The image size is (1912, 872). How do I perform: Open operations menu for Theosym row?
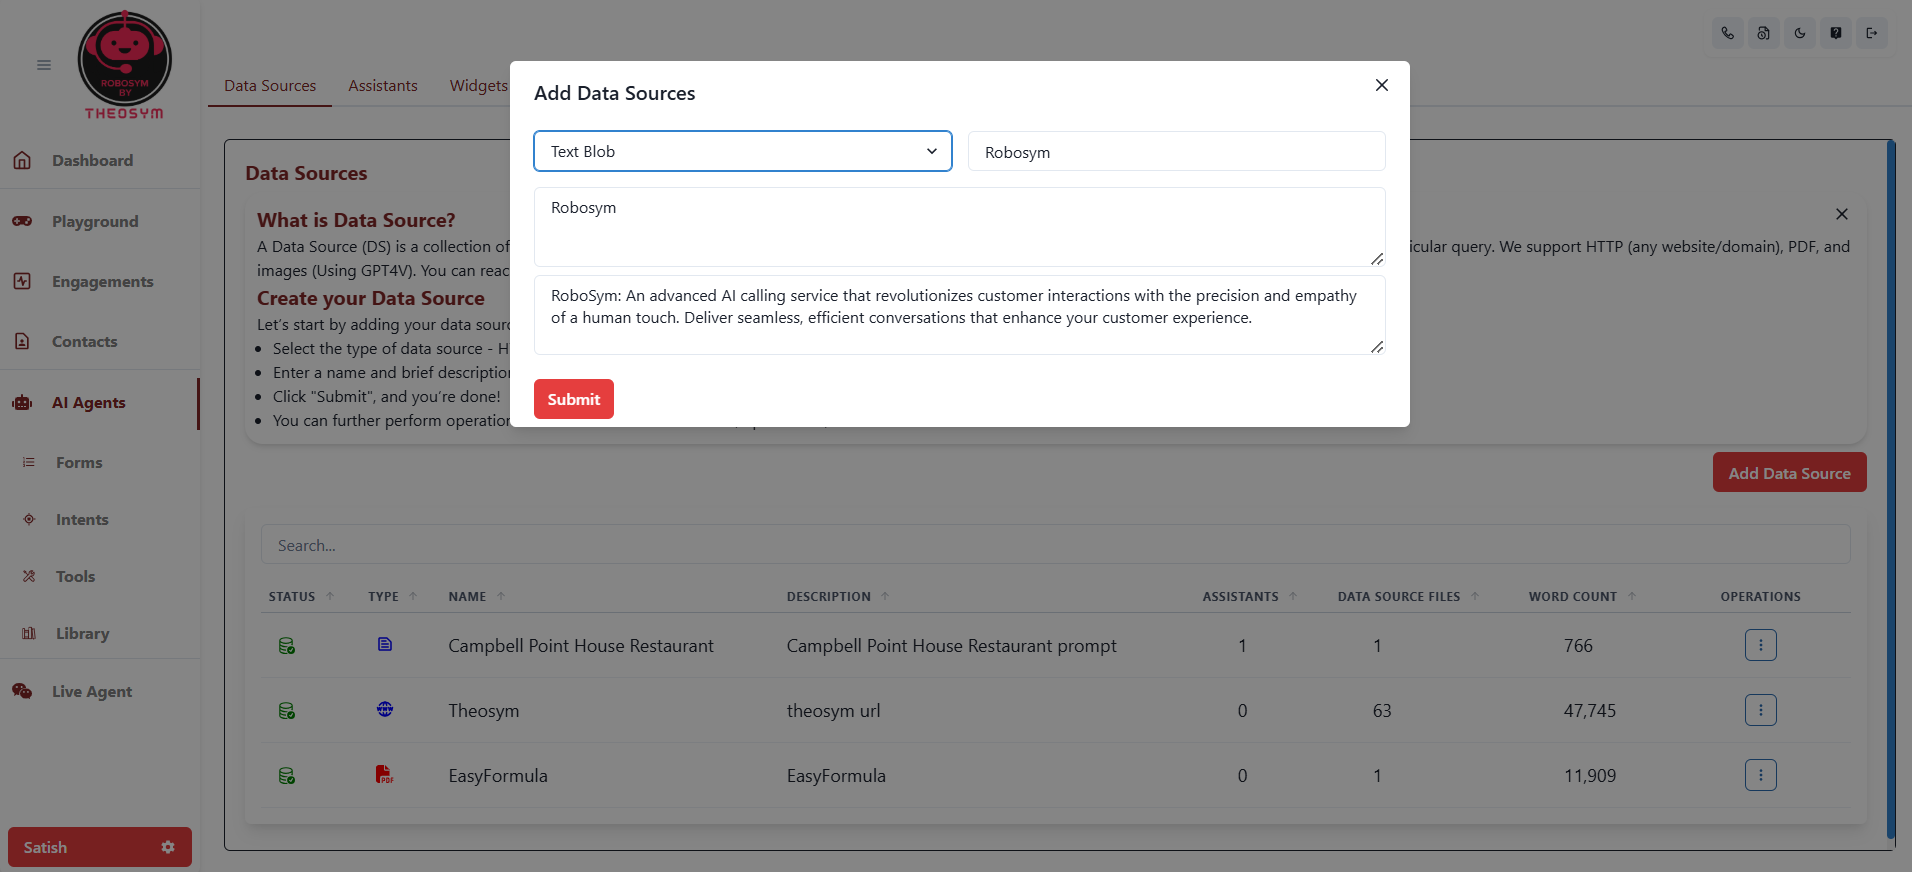pos(1761,710)
